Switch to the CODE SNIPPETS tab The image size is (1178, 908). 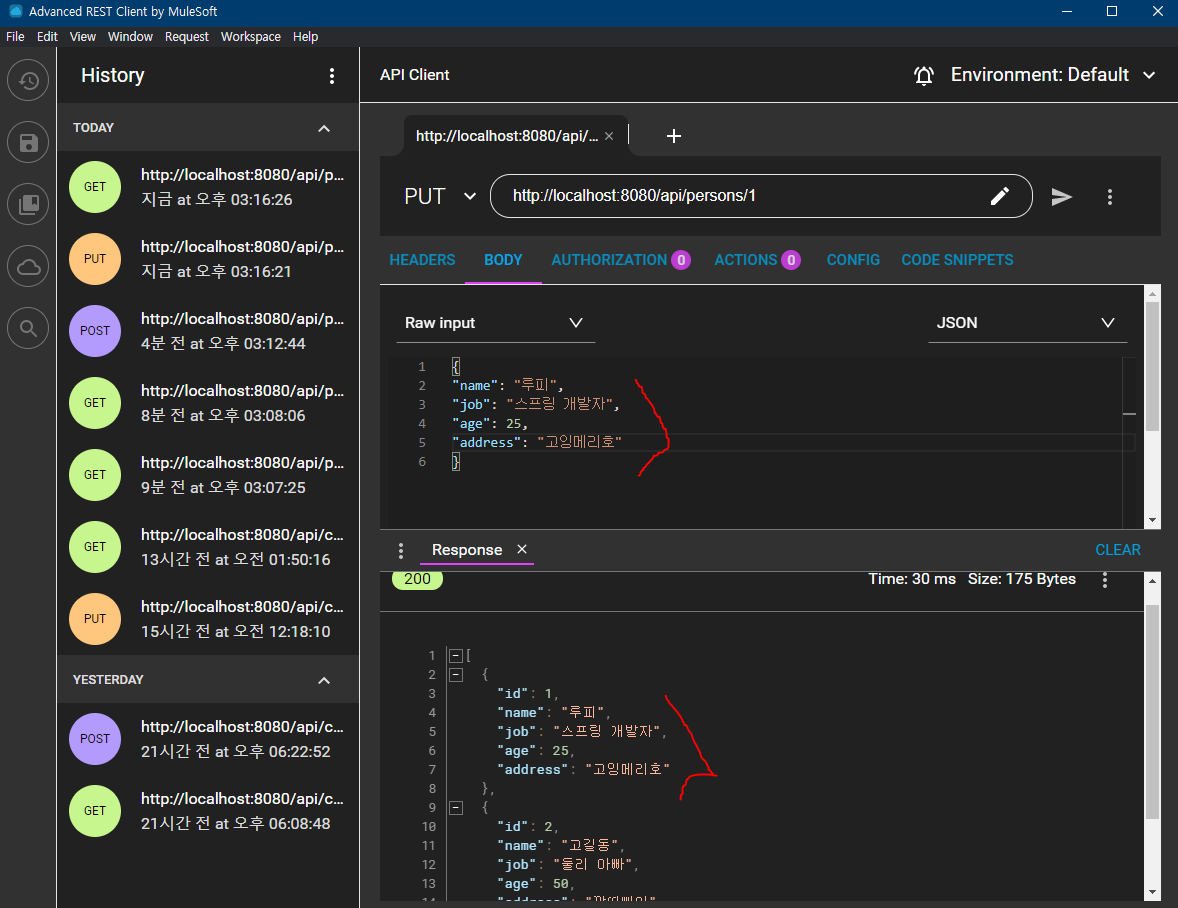(x=957, y=260)
